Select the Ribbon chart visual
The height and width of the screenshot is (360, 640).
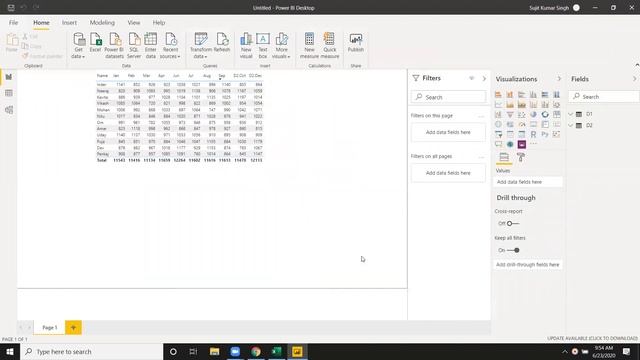557,104
